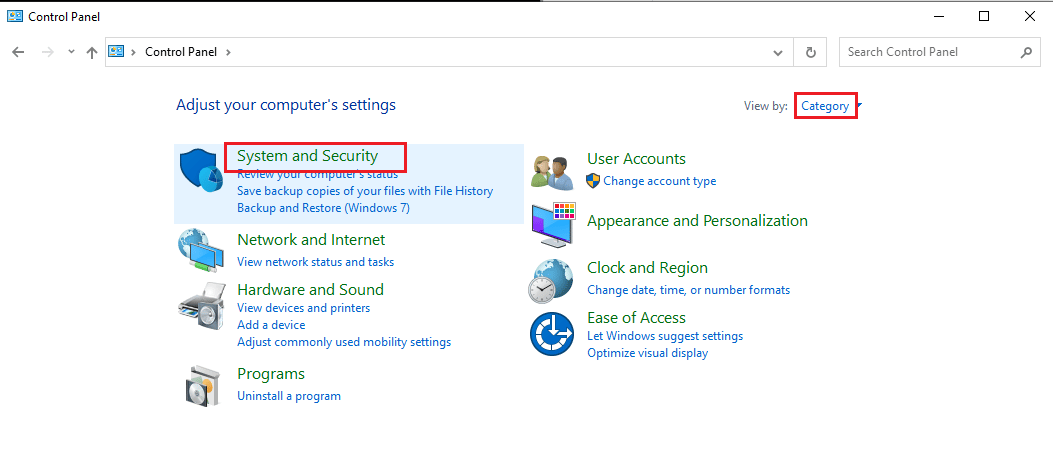1053x467 pixels.
Task: Click Let Windows suggest settings
Action: tap(665, 335)
